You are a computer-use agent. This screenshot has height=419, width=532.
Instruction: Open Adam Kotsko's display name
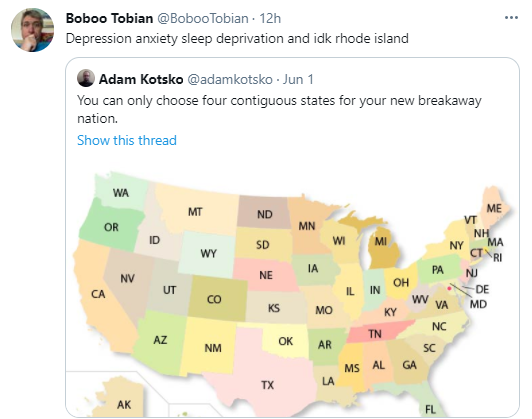click(x=141, y=79)
